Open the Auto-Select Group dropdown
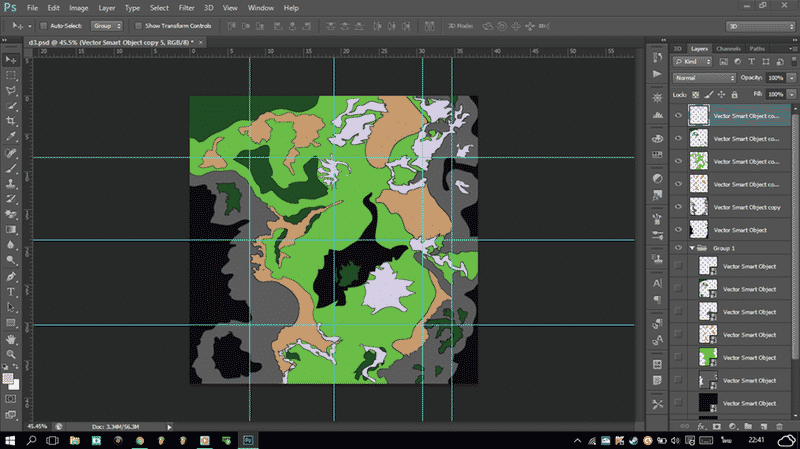Screen dimensions: 800x449 [x=107, y=25]
